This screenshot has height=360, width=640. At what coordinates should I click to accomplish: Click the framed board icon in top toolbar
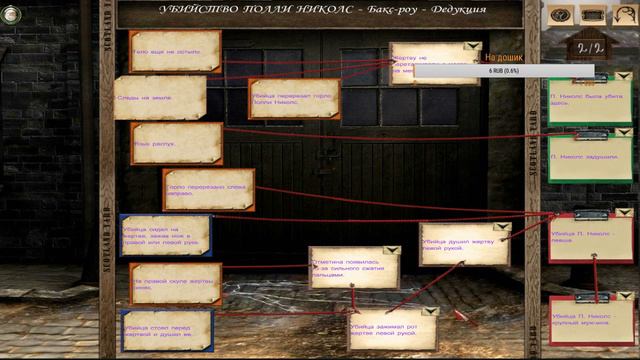pyautogui.click(x=593, y=15)
